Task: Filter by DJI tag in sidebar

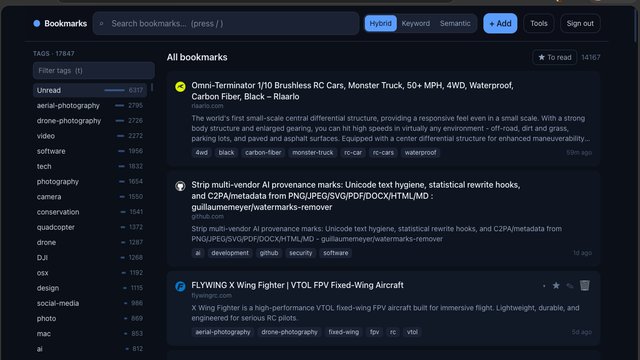Action: 90,258
